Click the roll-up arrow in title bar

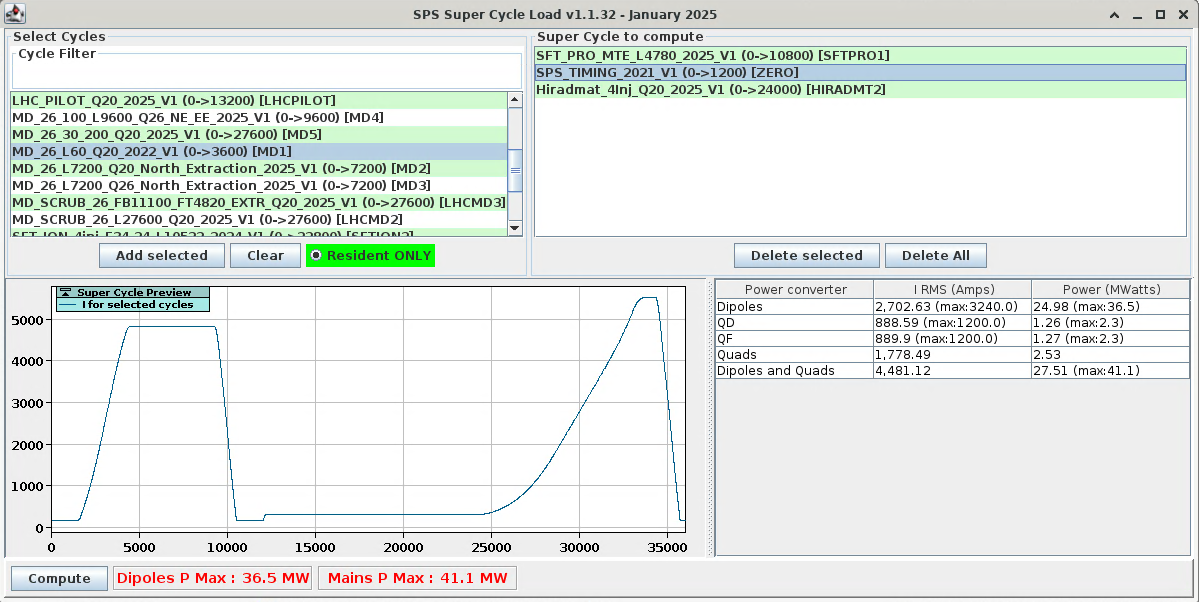pyautogui.click(x=1115, y=15)
